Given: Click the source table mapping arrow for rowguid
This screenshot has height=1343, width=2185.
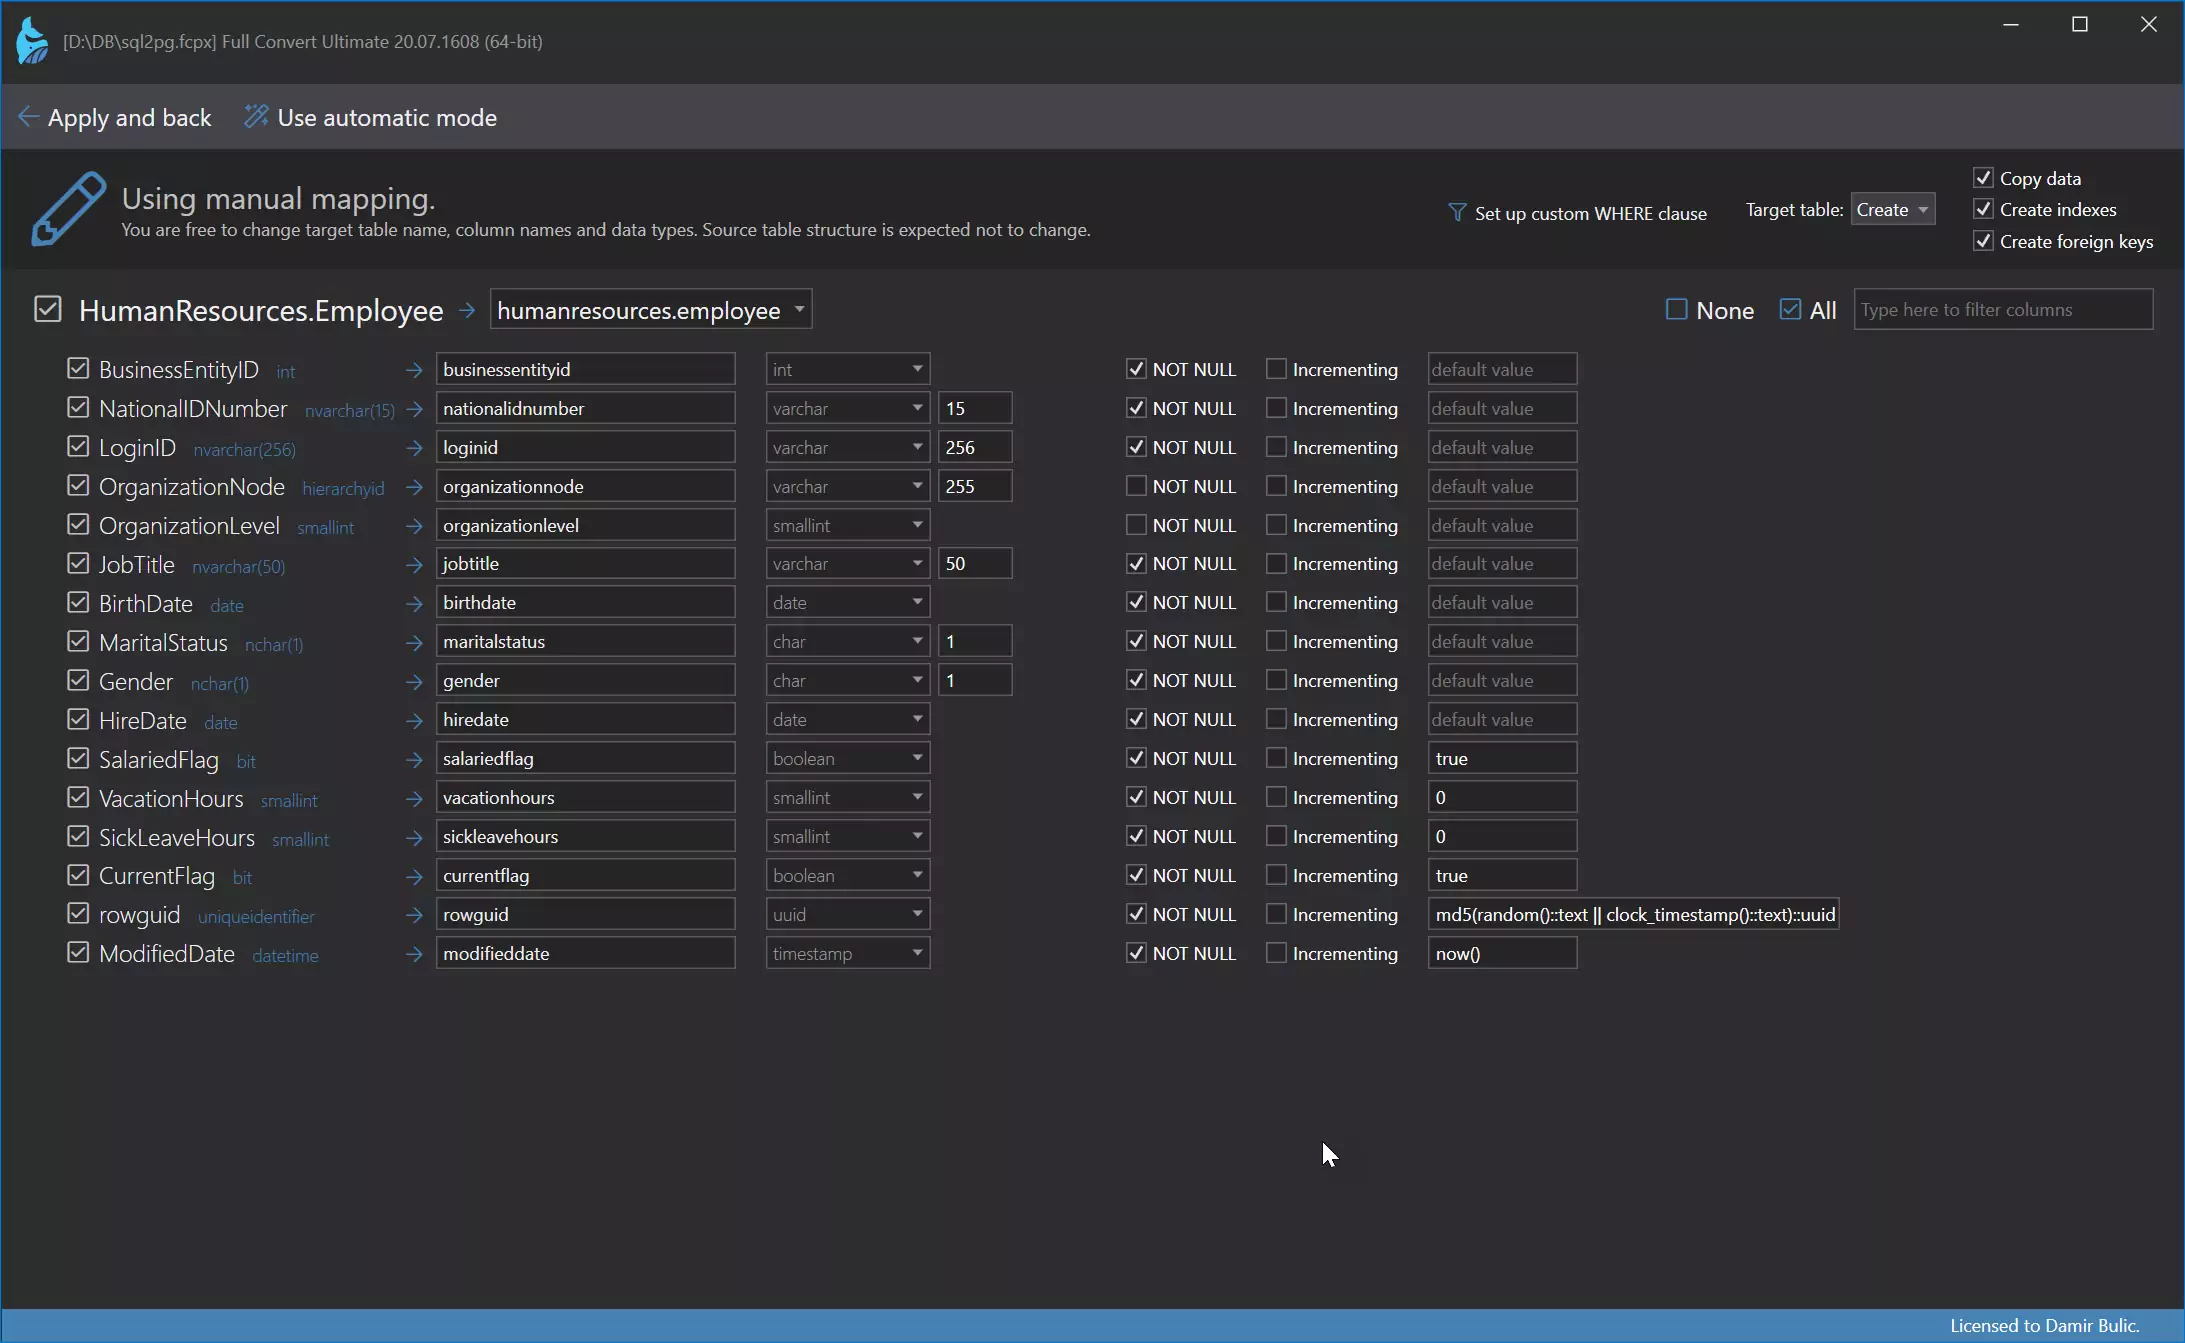Looking at the screenshot, I should [x=412, y=914].
